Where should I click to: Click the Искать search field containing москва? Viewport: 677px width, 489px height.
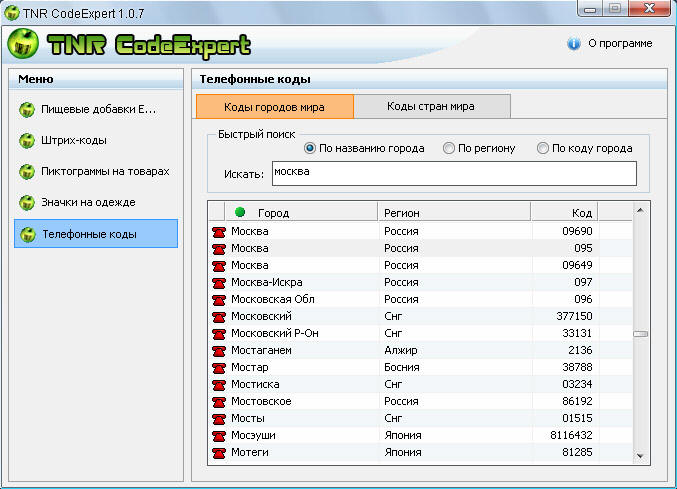coord(454,174)
